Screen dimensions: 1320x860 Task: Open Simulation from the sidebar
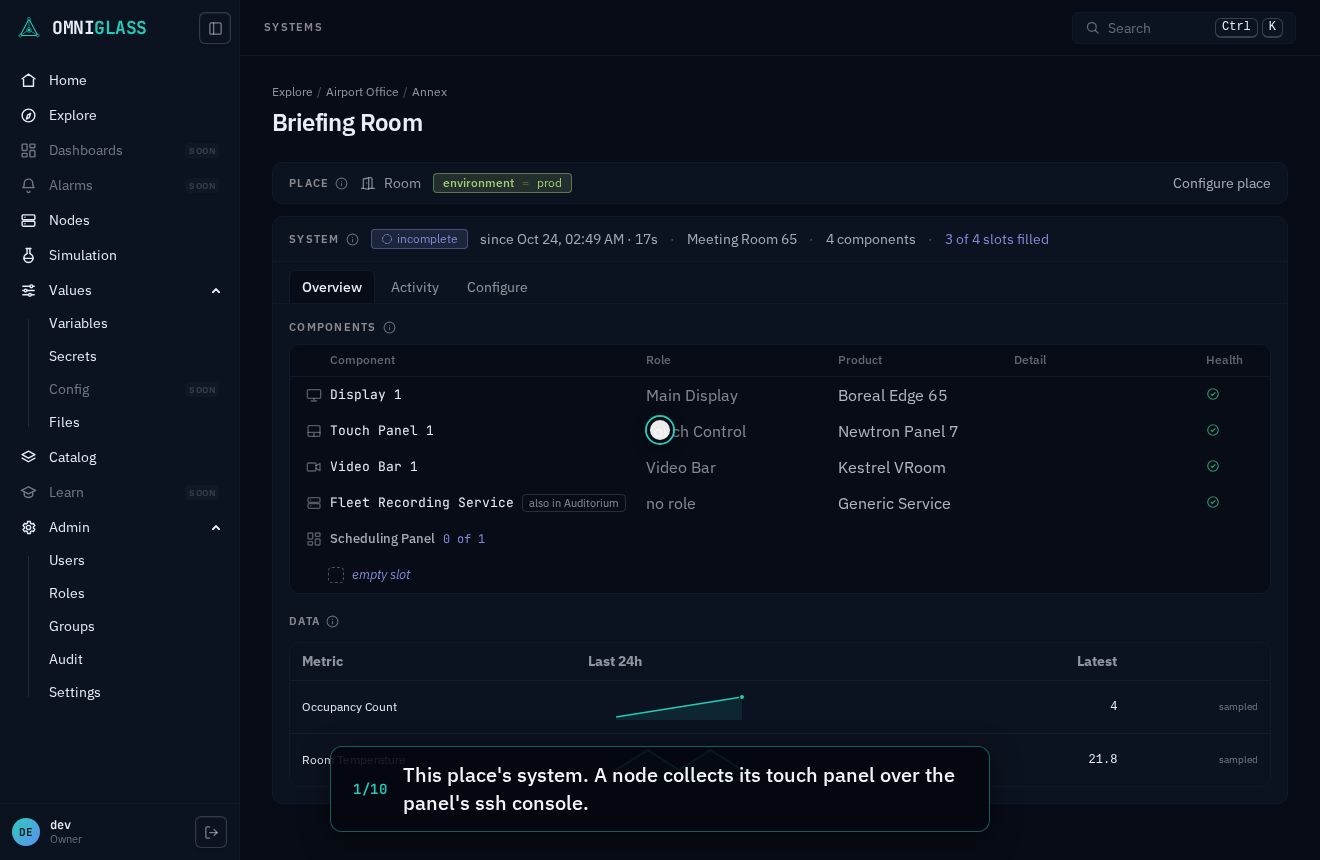pos(120,255)
